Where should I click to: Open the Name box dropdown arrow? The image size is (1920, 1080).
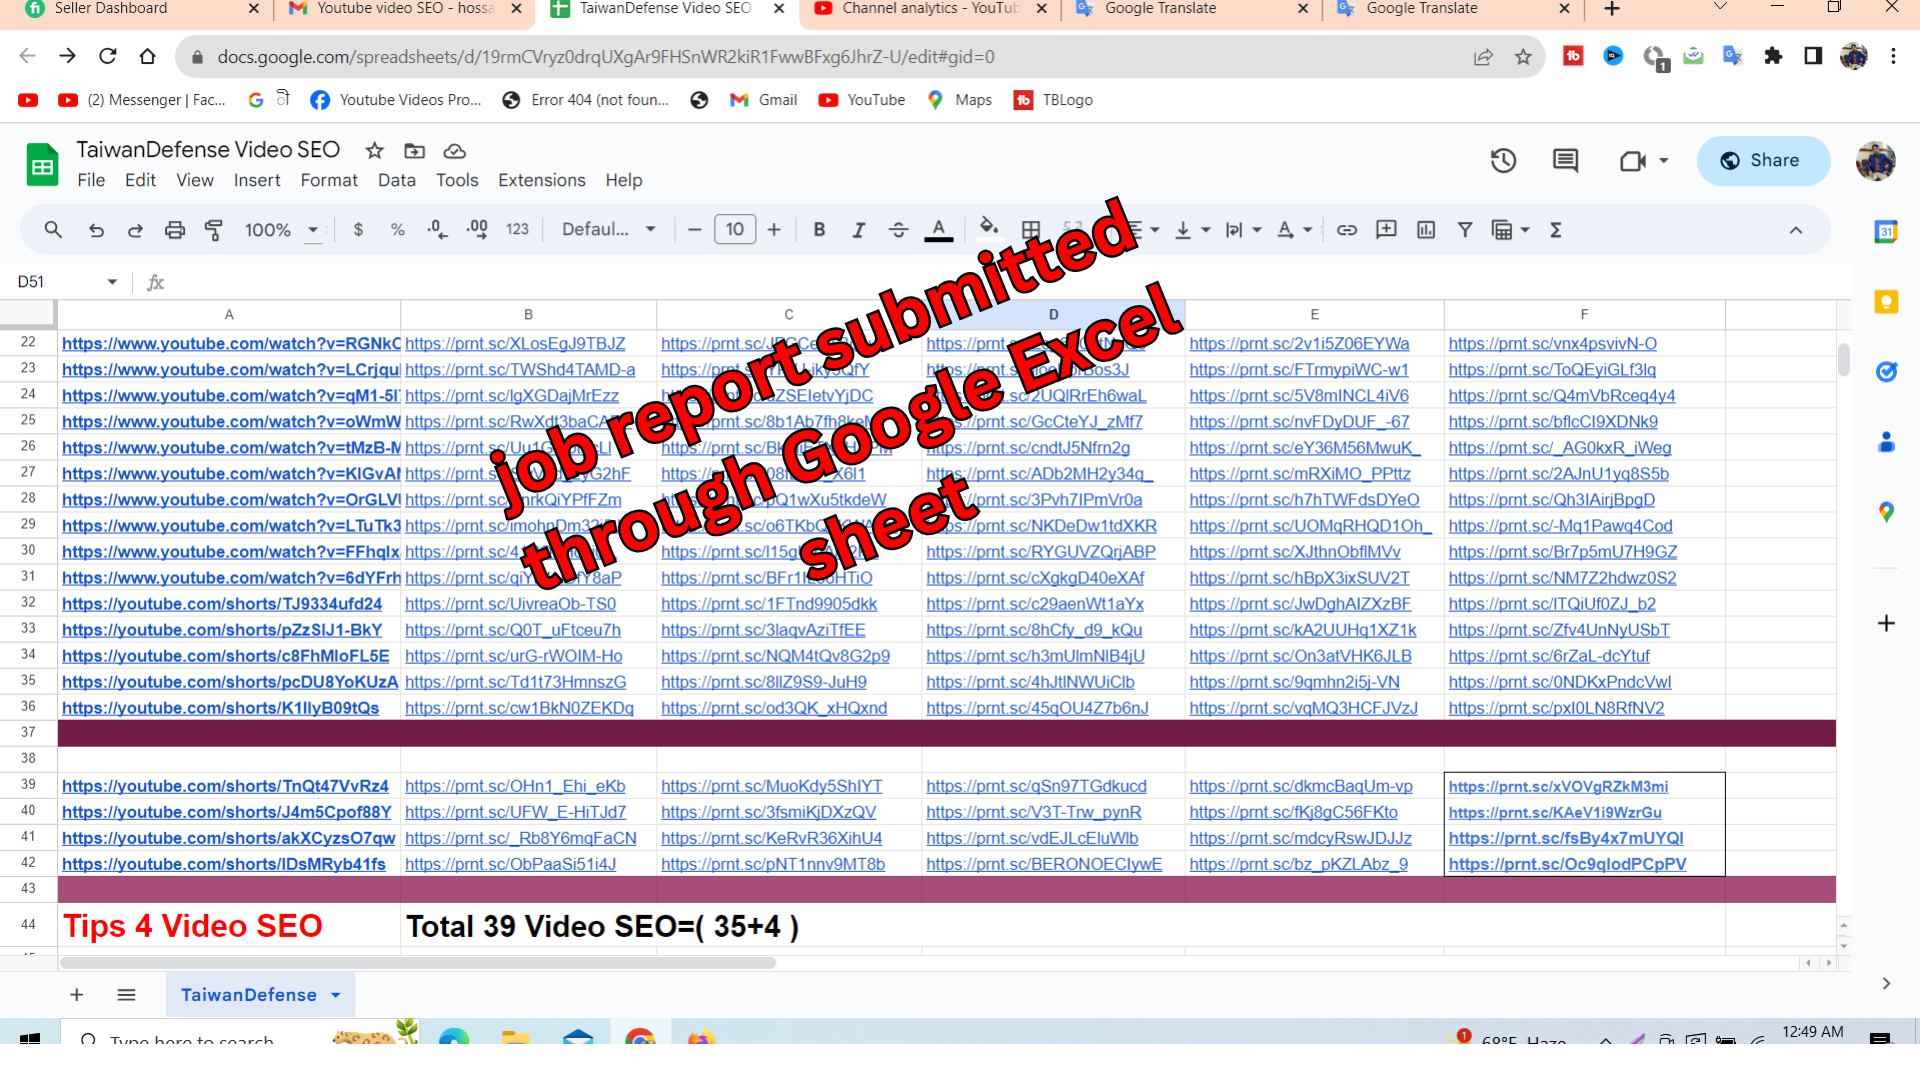click(112, 282)
